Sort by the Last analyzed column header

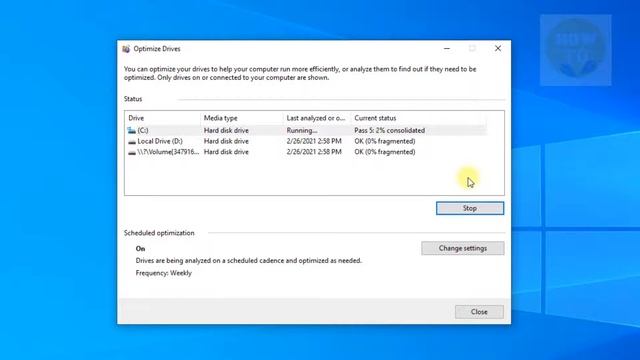coord(316,118)
